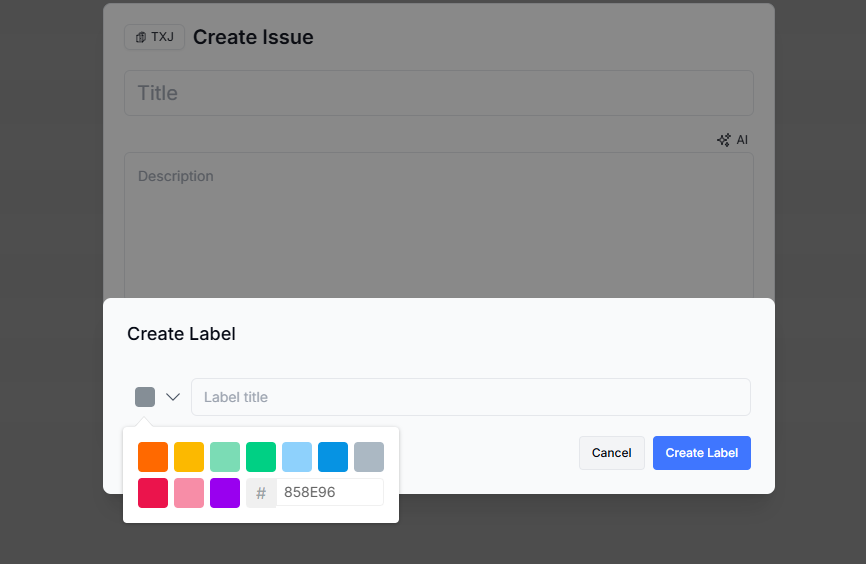Select the light blue color swatch
Image resolution: width=866 pixels, height=564 pixels.
[297, 457]
